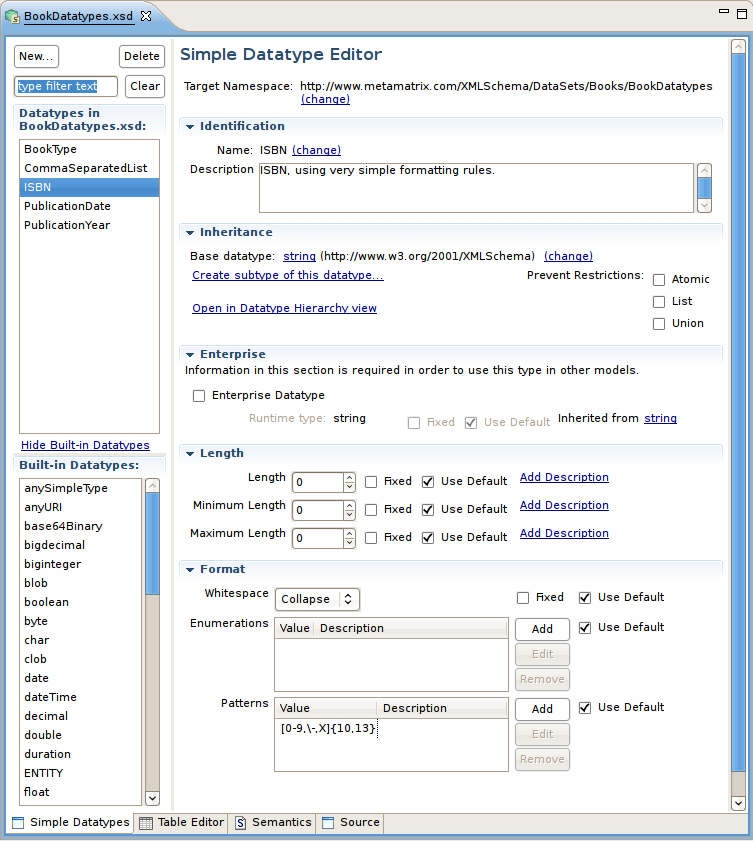Select the pattern [0-9,\-,X]{10,13} row

pos(391,728)
